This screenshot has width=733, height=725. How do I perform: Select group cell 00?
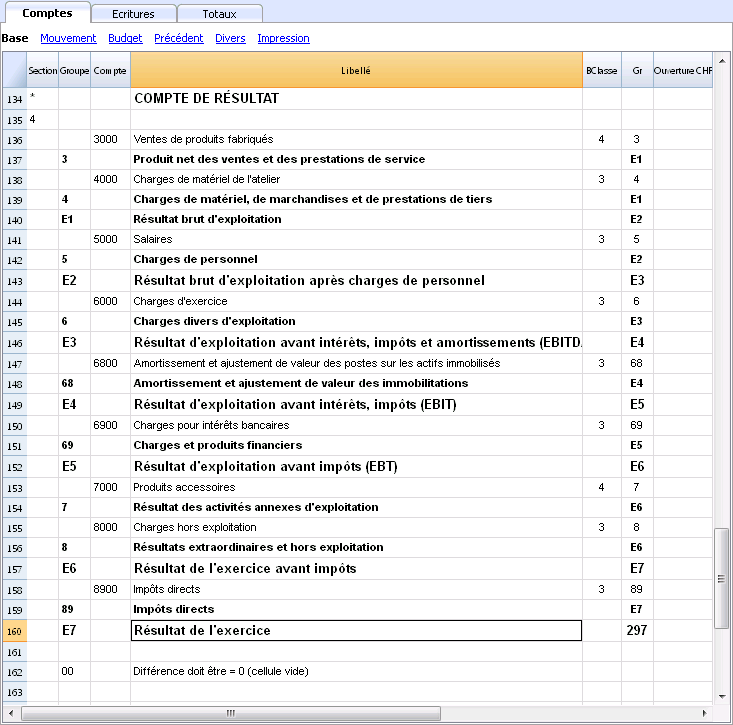coord(74,672)
